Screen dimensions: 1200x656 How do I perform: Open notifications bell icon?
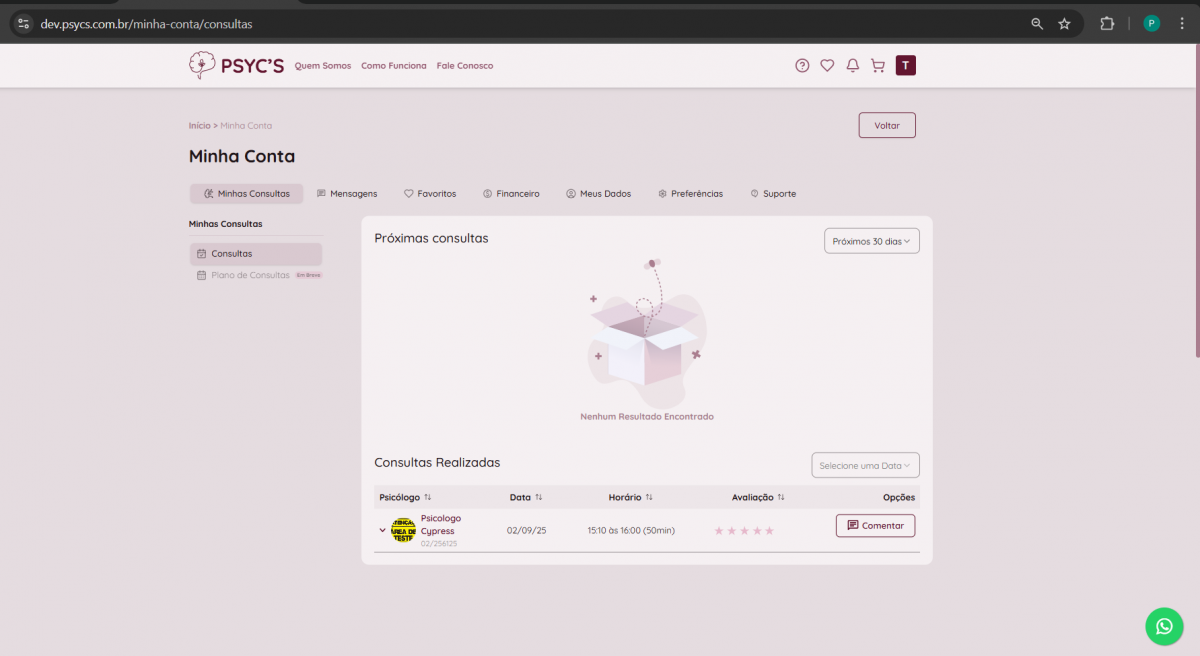(853, 66)
